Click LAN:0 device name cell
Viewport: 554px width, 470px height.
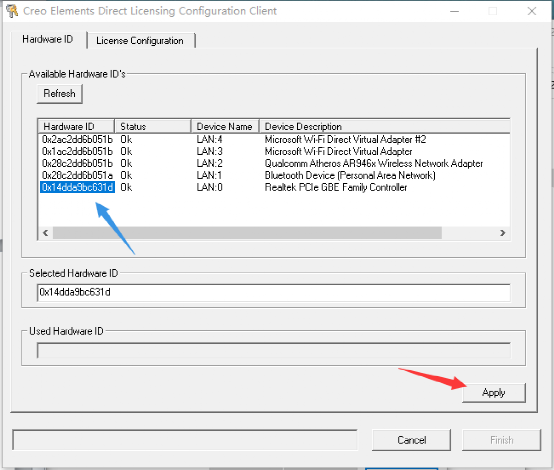click(x=210, y=187)
